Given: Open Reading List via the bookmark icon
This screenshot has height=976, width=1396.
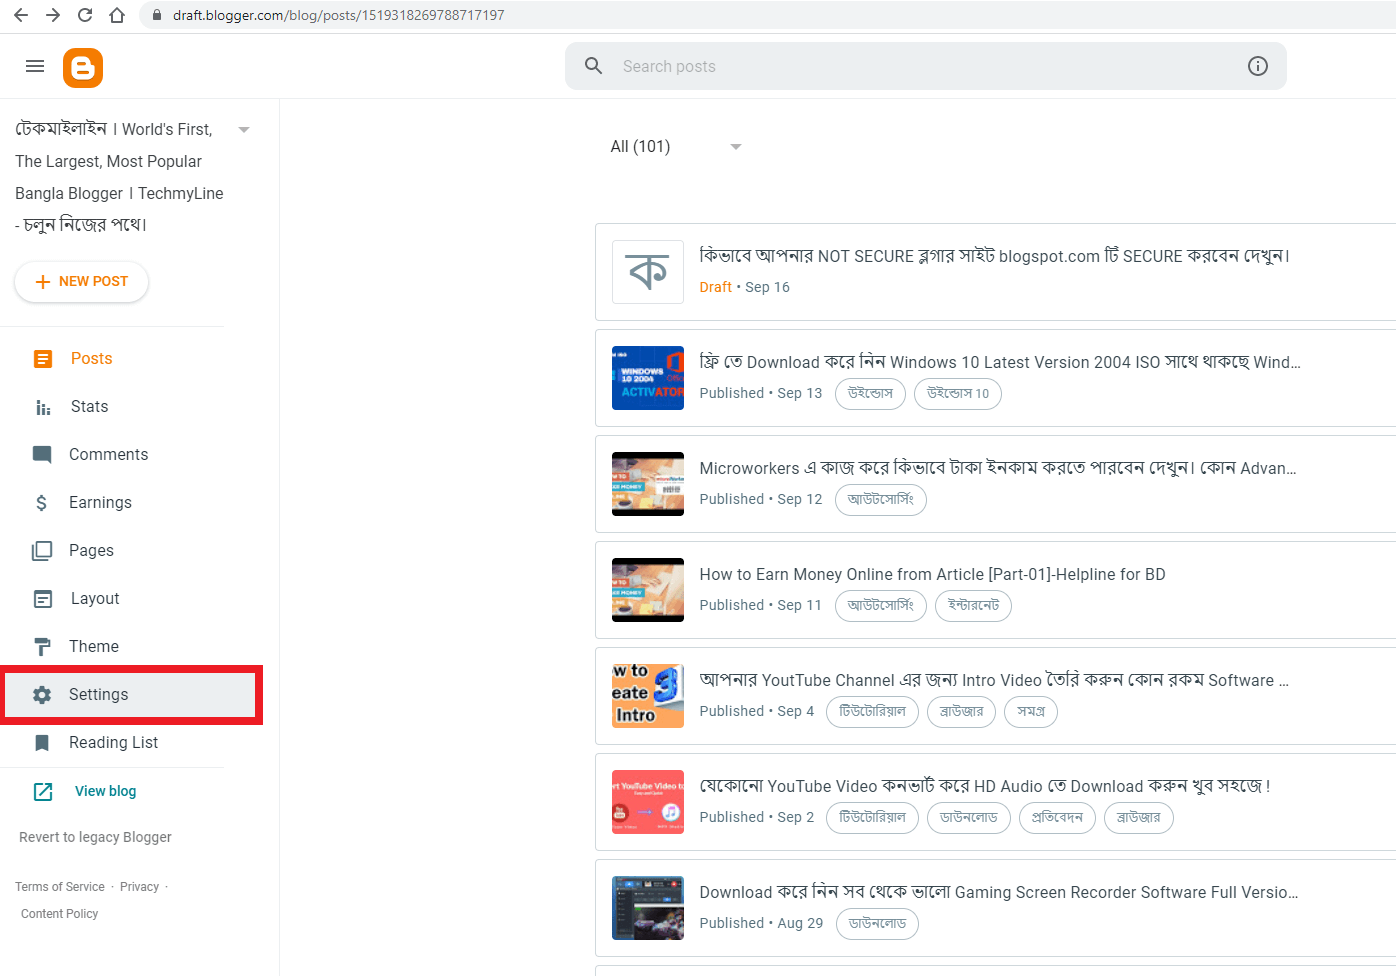Looking at the screenshot, I should (x=41, y=742).
